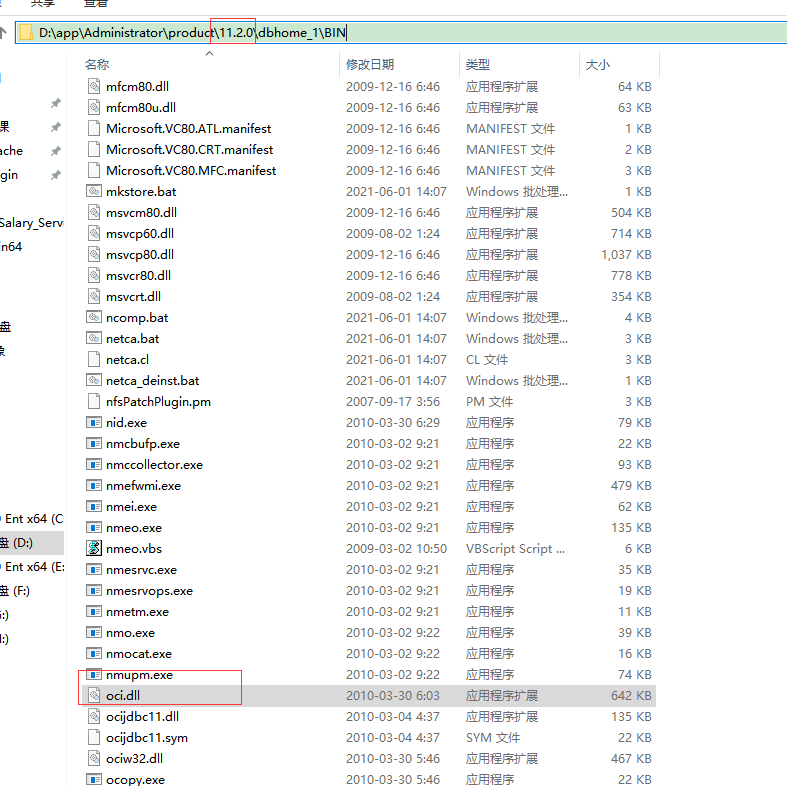Select the netca_deinst.bat file name
This screenshot has height=786, width=787.
[153, 380]
